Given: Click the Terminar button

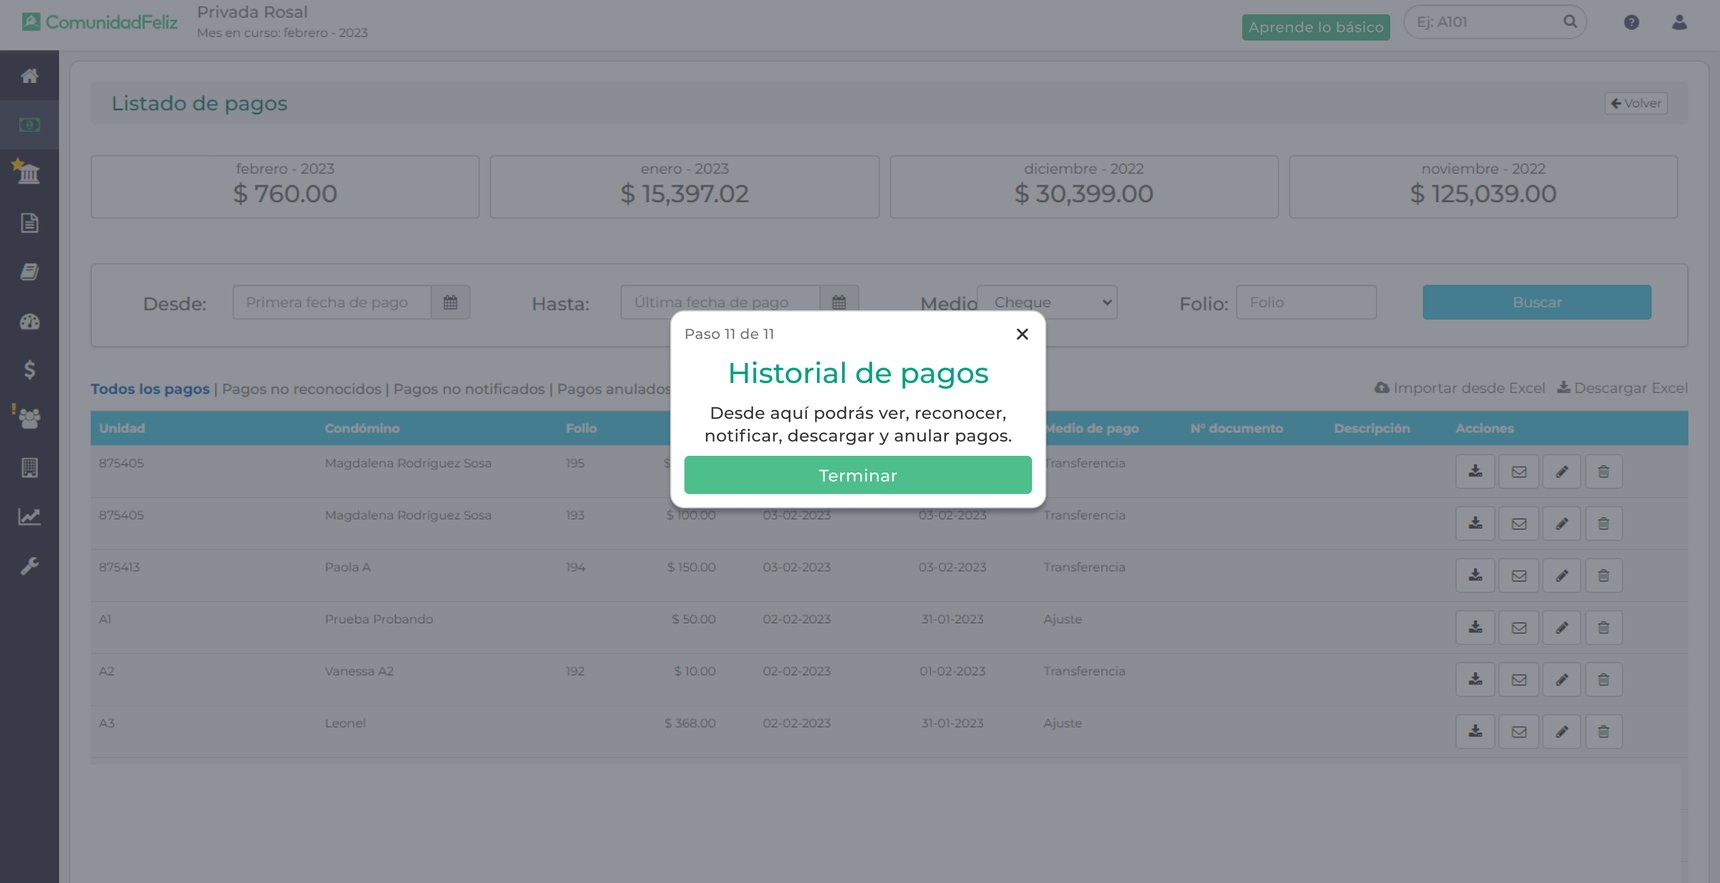Looking at the screenshot, I should [x=857, y=475].
